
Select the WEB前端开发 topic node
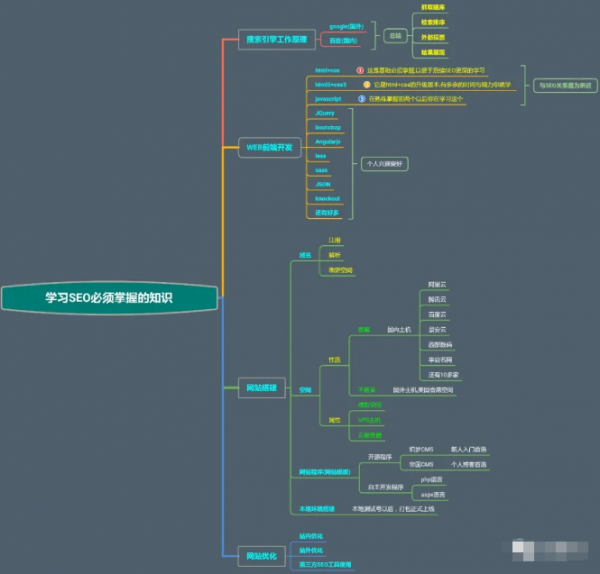coord(270,147)
